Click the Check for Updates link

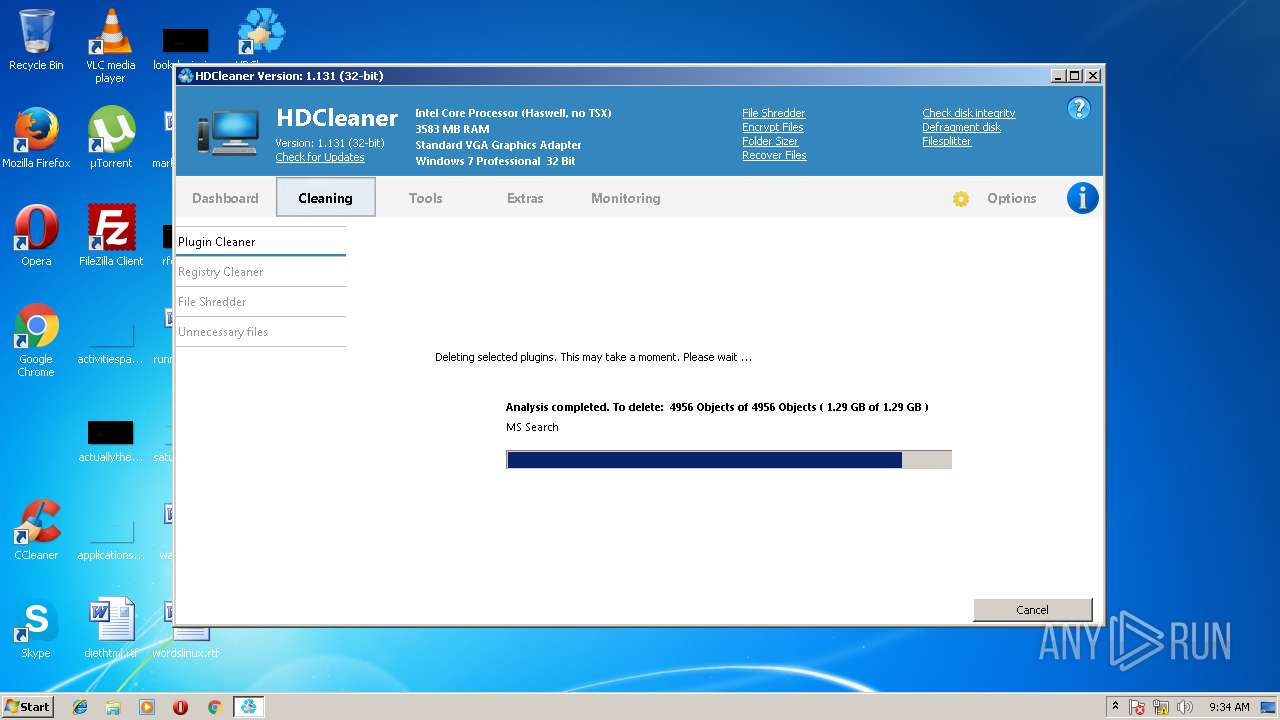(320, 157)
